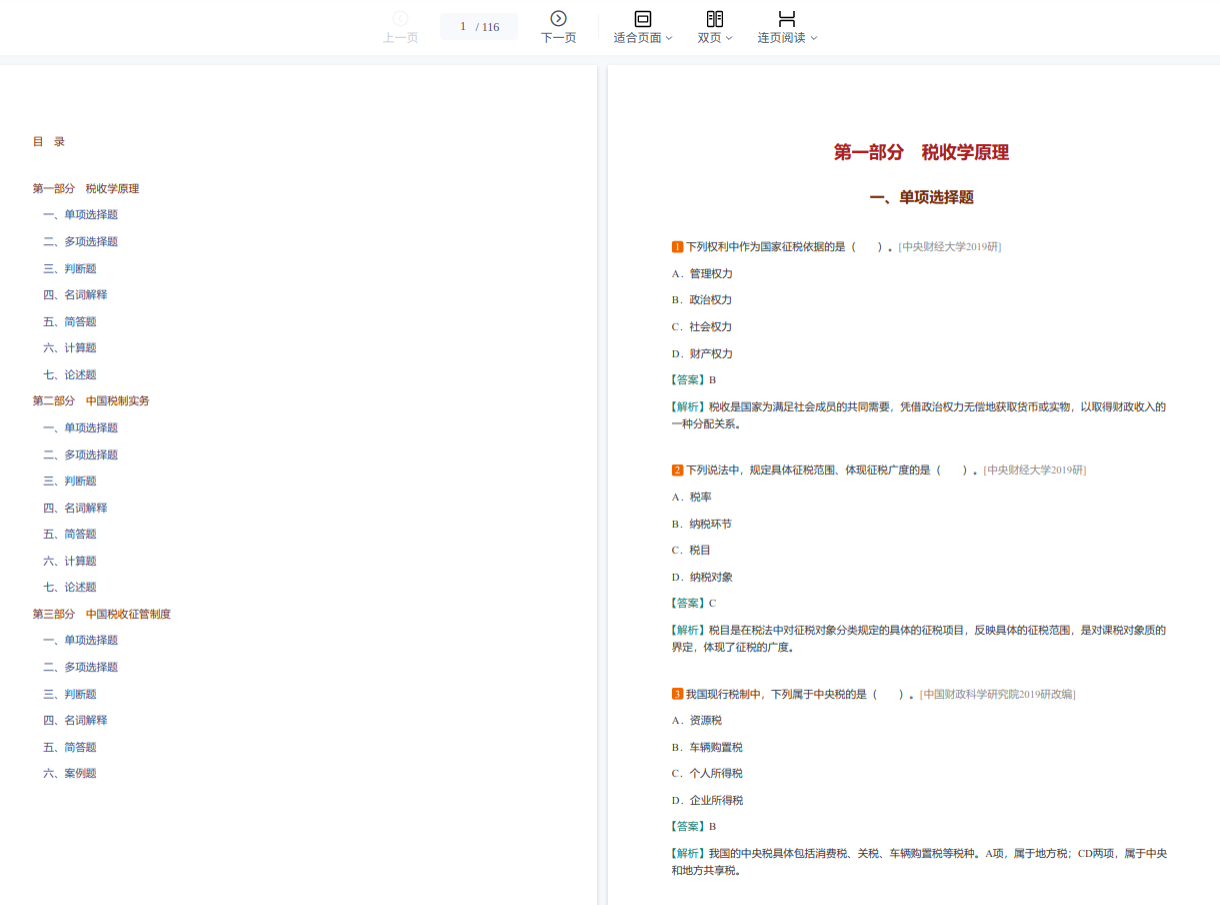Click the 上一页 text label
This screenshot has width=1220, height=905.
coord(400,38)
